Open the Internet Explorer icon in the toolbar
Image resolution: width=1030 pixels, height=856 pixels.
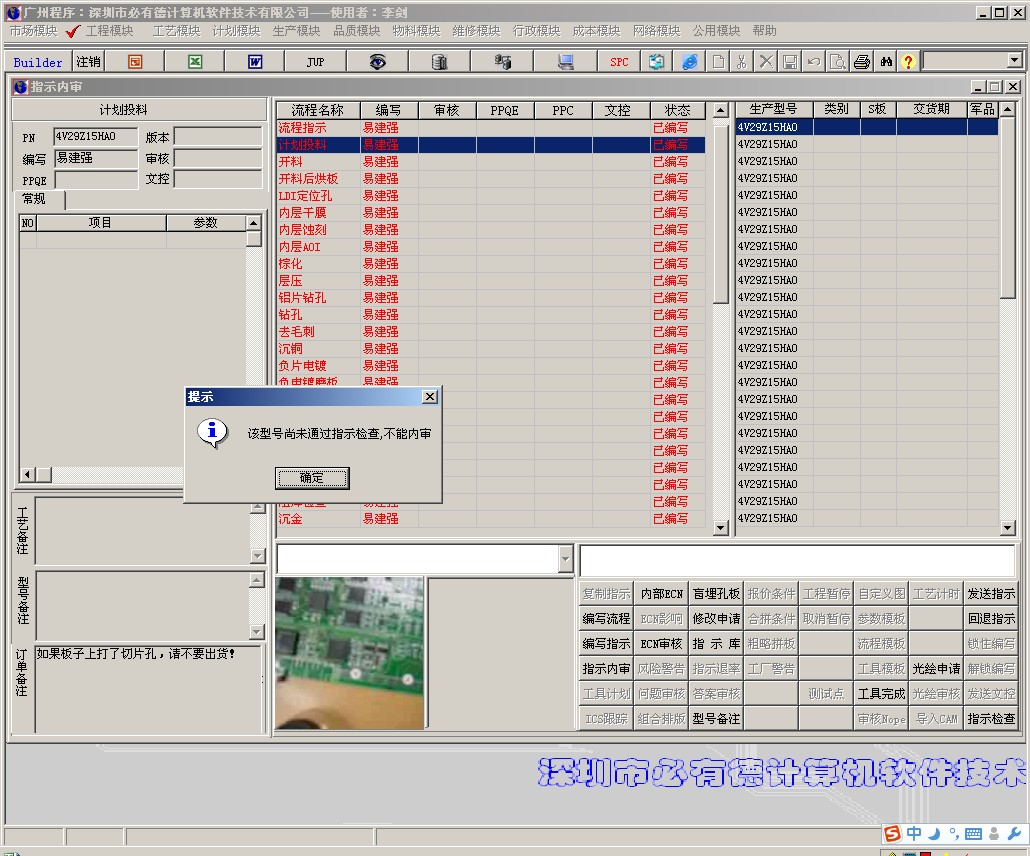690,62
